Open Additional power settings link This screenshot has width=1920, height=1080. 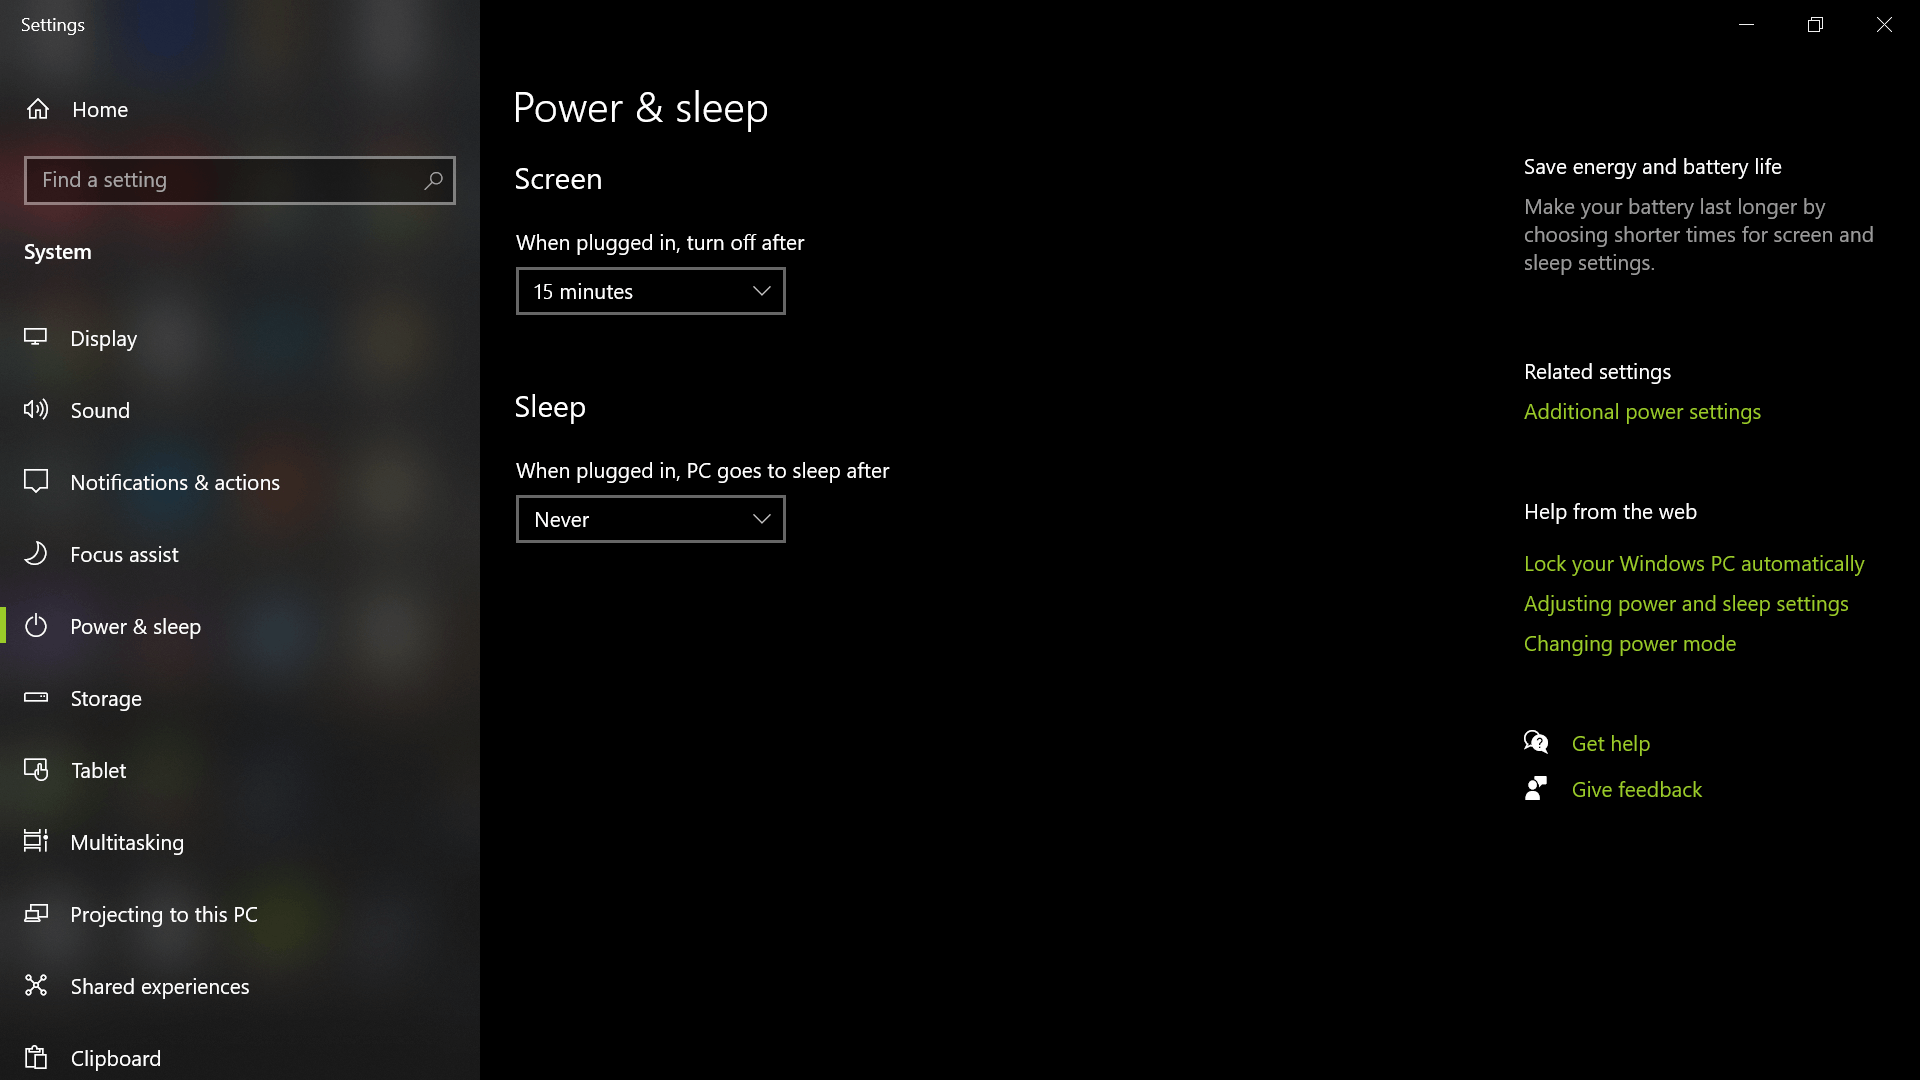pyautogui.click(x=1642, y=411)
